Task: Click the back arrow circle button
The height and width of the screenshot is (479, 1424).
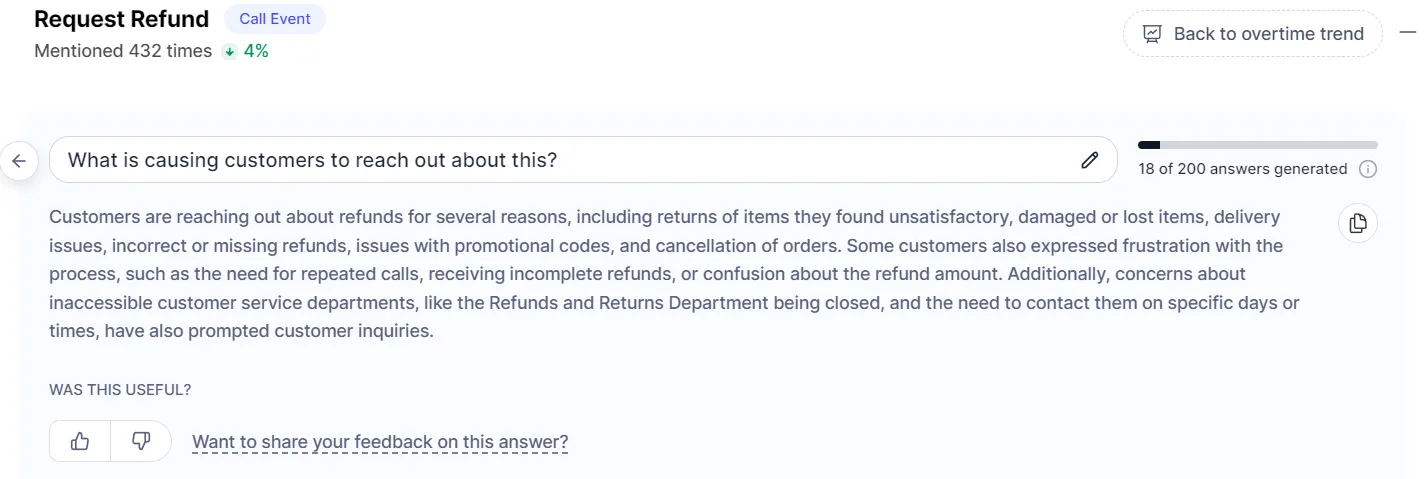Action: pyautogui.click(x=19, y=160)
